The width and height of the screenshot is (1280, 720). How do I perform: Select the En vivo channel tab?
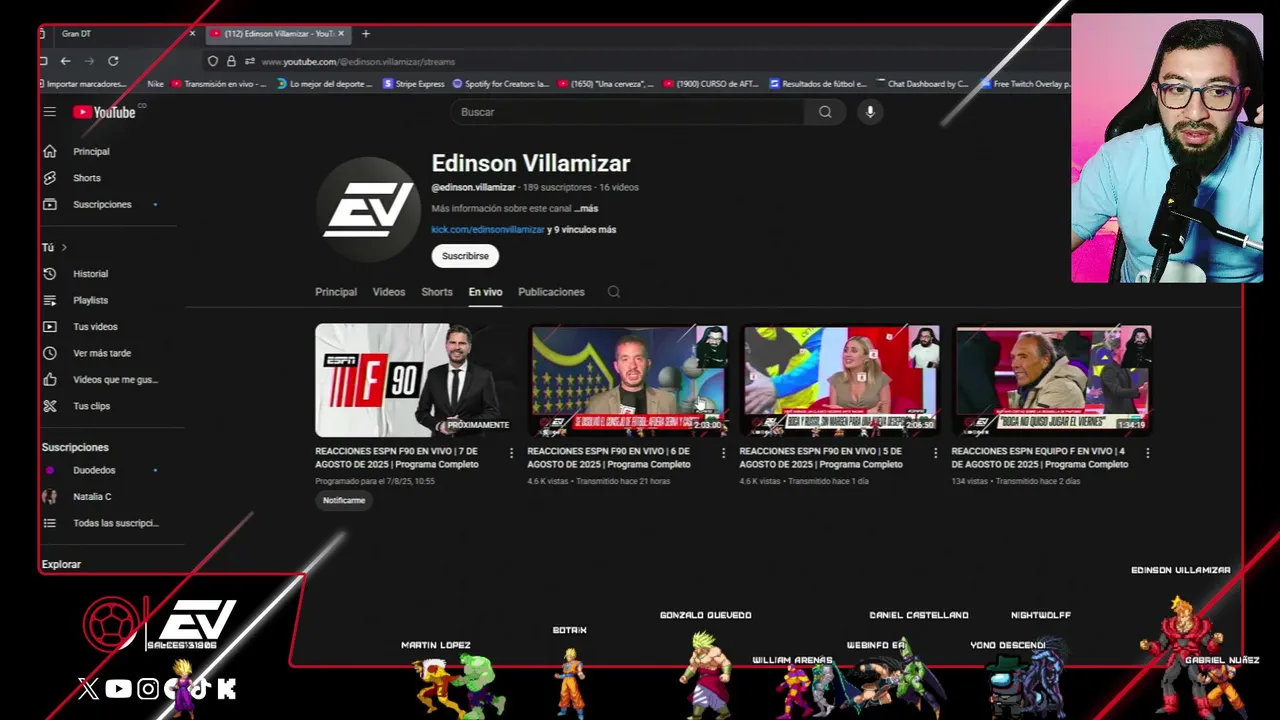click(x=485, y=292)
